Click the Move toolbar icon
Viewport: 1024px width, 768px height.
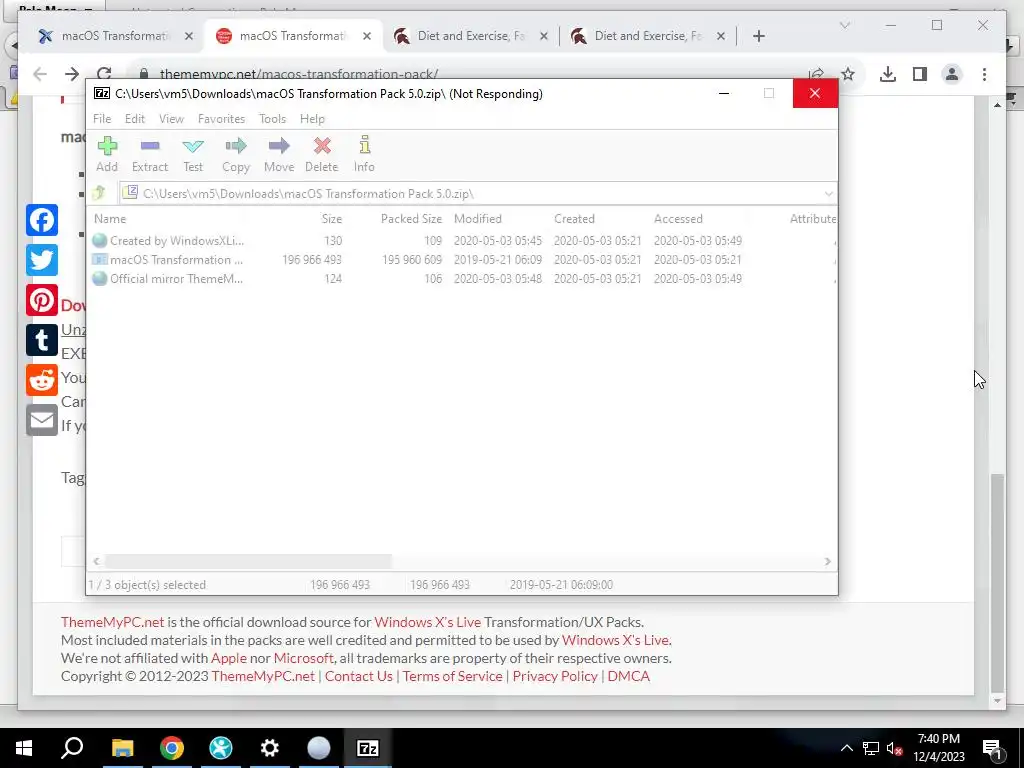tap(279, 154)
